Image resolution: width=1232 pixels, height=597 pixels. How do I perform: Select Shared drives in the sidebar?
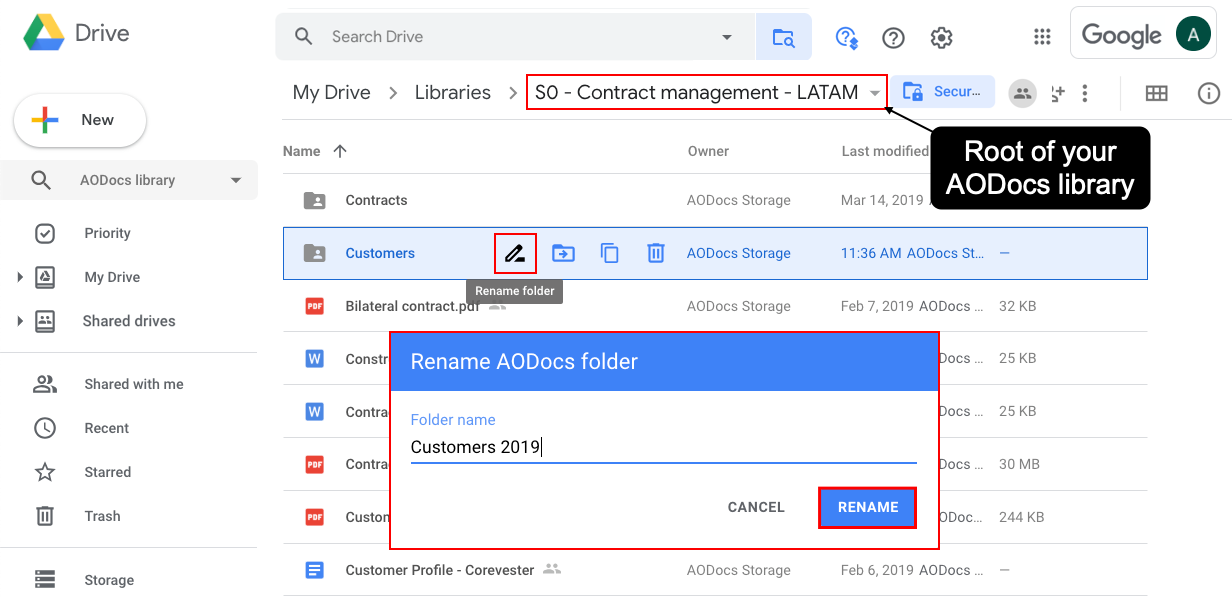click(129, 321)
